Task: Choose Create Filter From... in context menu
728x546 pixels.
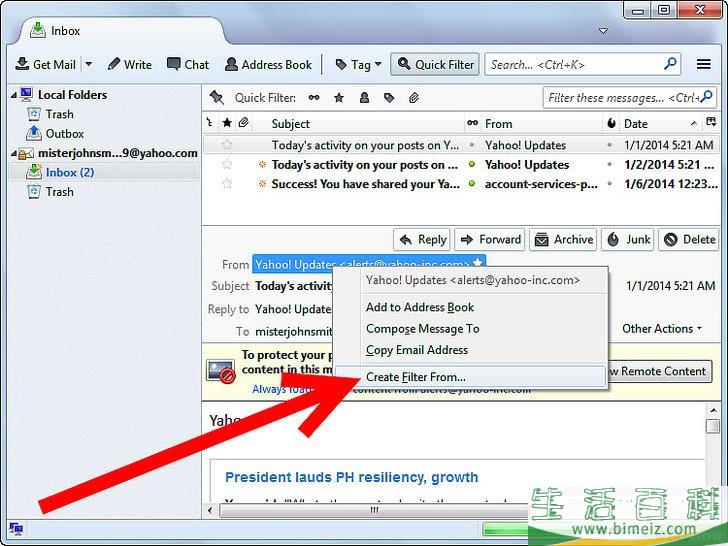Action: 470,377
